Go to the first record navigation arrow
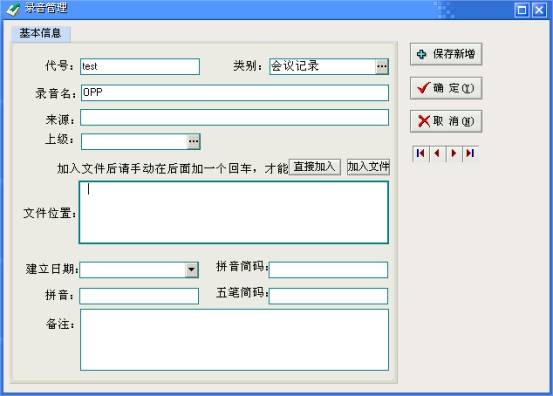 tap(421, 153)
